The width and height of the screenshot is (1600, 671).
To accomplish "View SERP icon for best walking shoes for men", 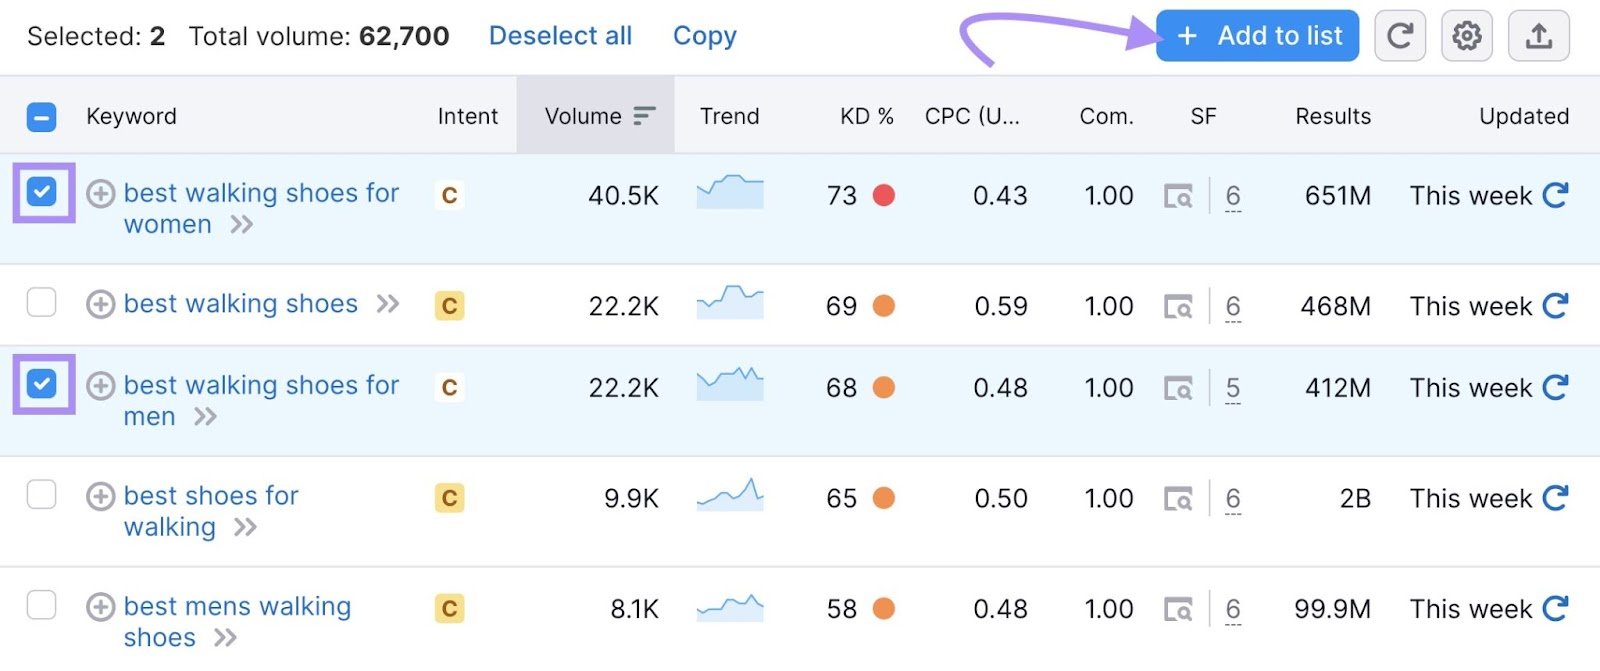I will point(1178,388).
